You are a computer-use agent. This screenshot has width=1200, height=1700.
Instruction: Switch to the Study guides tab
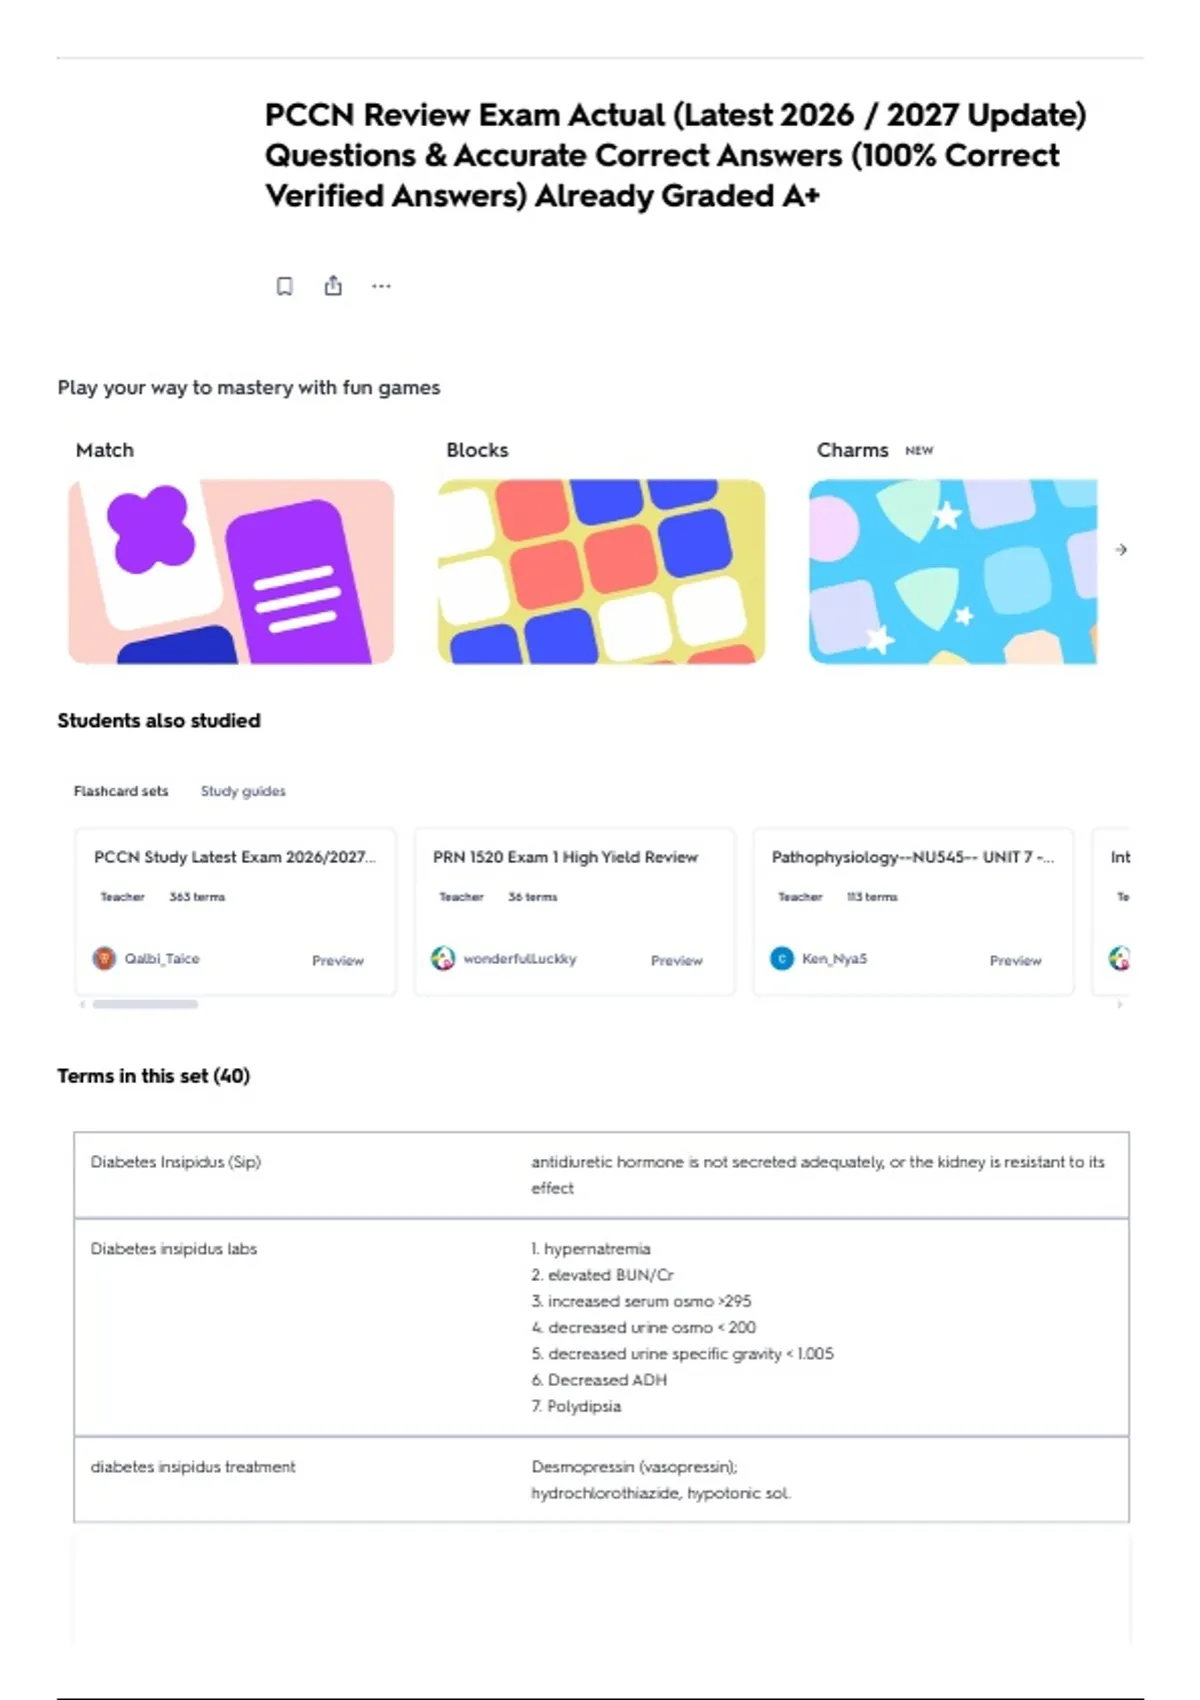tap(243, 791)
